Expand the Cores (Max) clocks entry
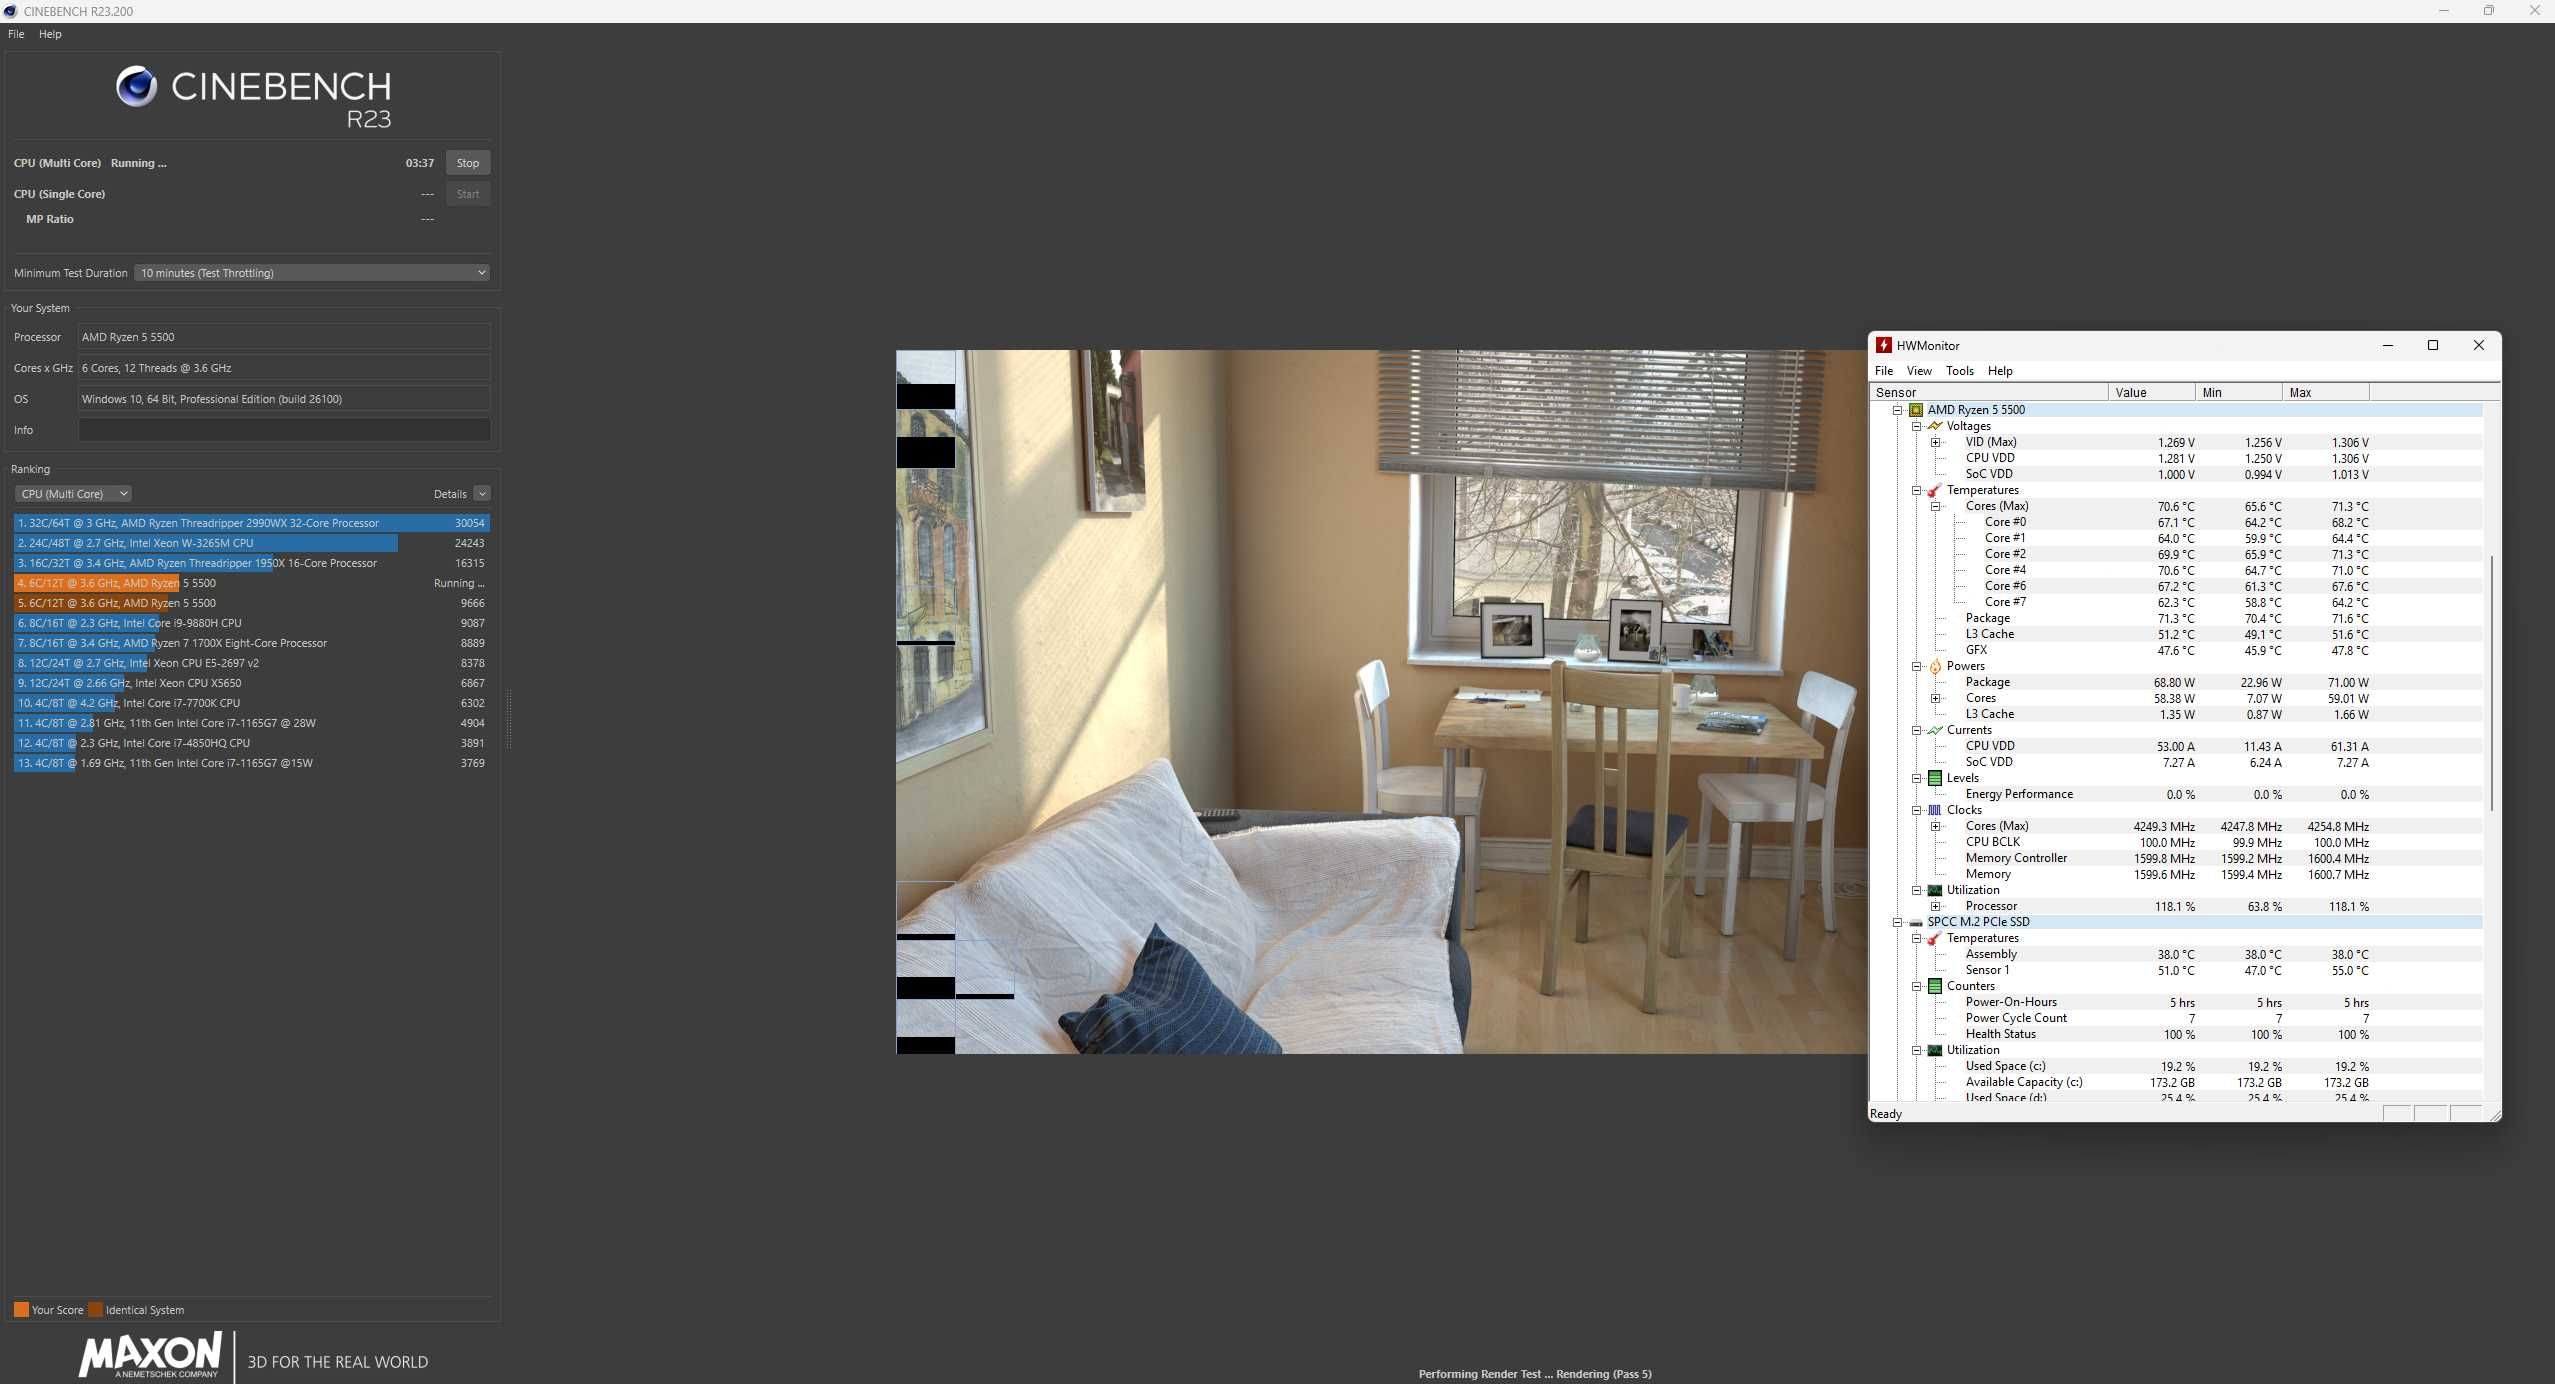The height and width of the screenshot is (1384, 2555). (1935, 826)
